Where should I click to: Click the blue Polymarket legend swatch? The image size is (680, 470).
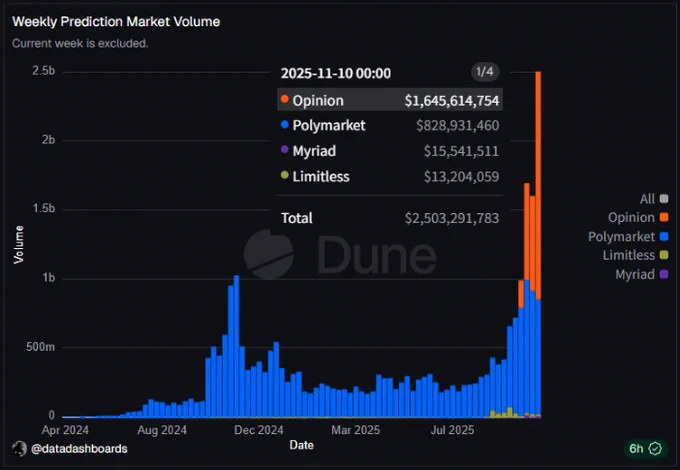pyautogui.click(x=664, y=236)
